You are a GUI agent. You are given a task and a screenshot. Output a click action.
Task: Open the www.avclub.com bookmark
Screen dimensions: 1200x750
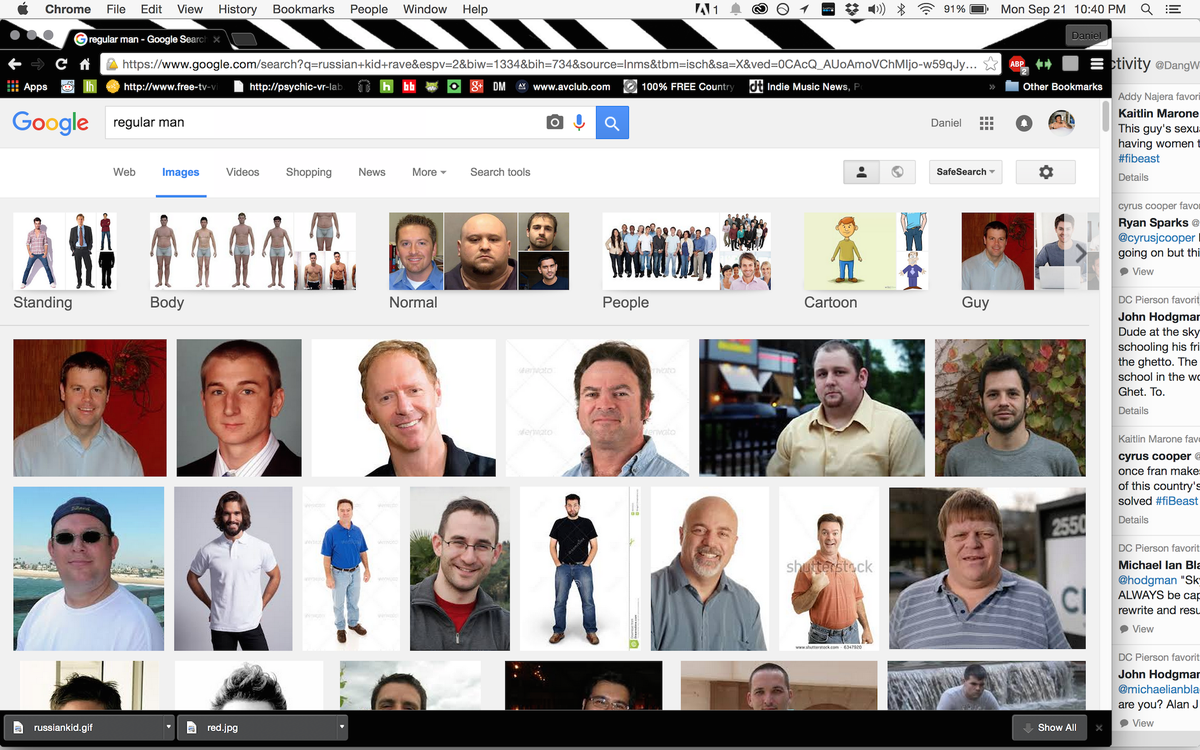[563, 87]
